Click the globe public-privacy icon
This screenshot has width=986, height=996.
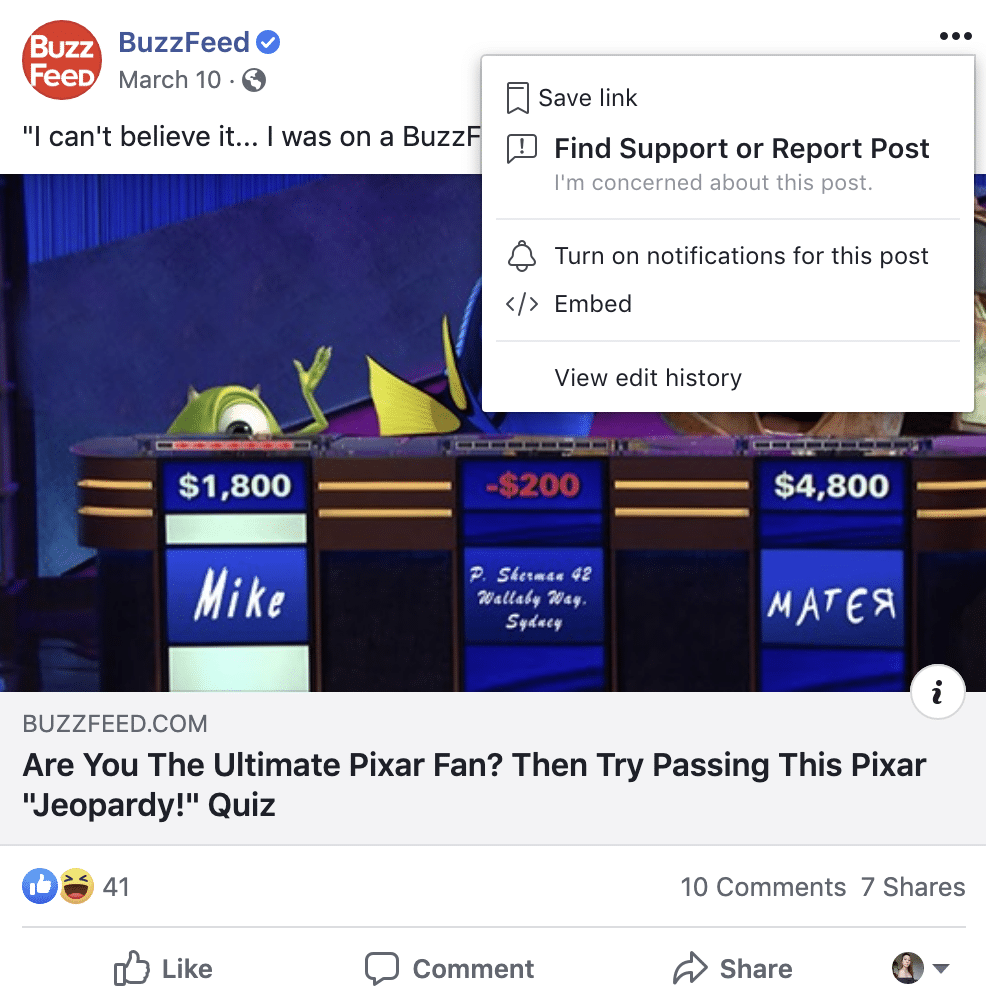253,80
